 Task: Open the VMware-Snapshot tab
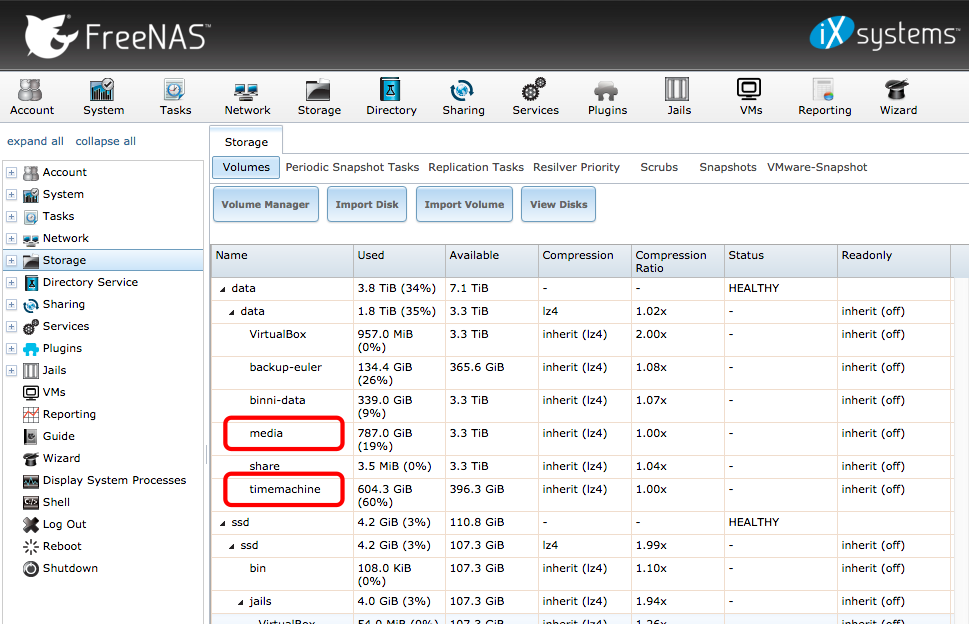817,167
